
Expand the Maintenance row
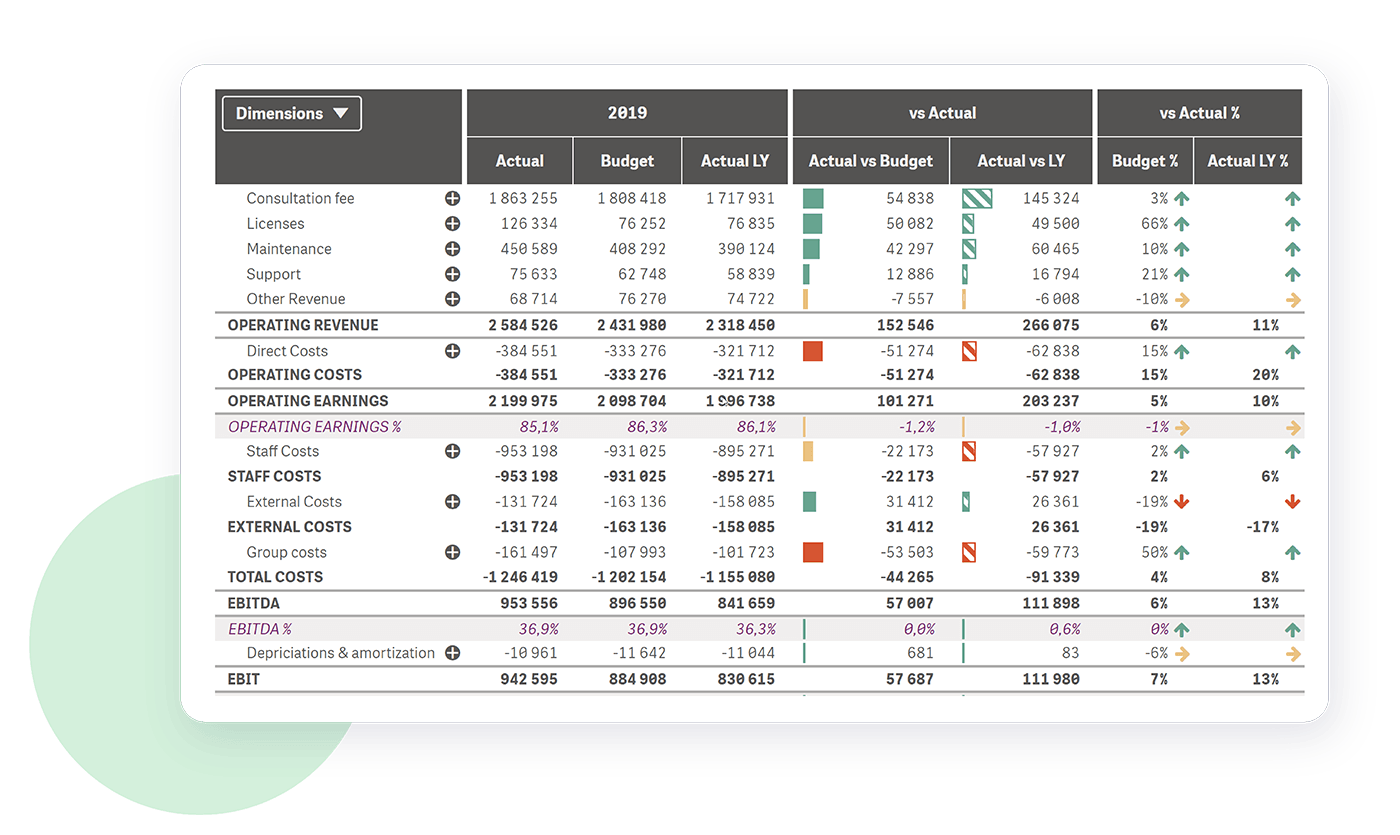pyautogui.click(x=452, y=249)
